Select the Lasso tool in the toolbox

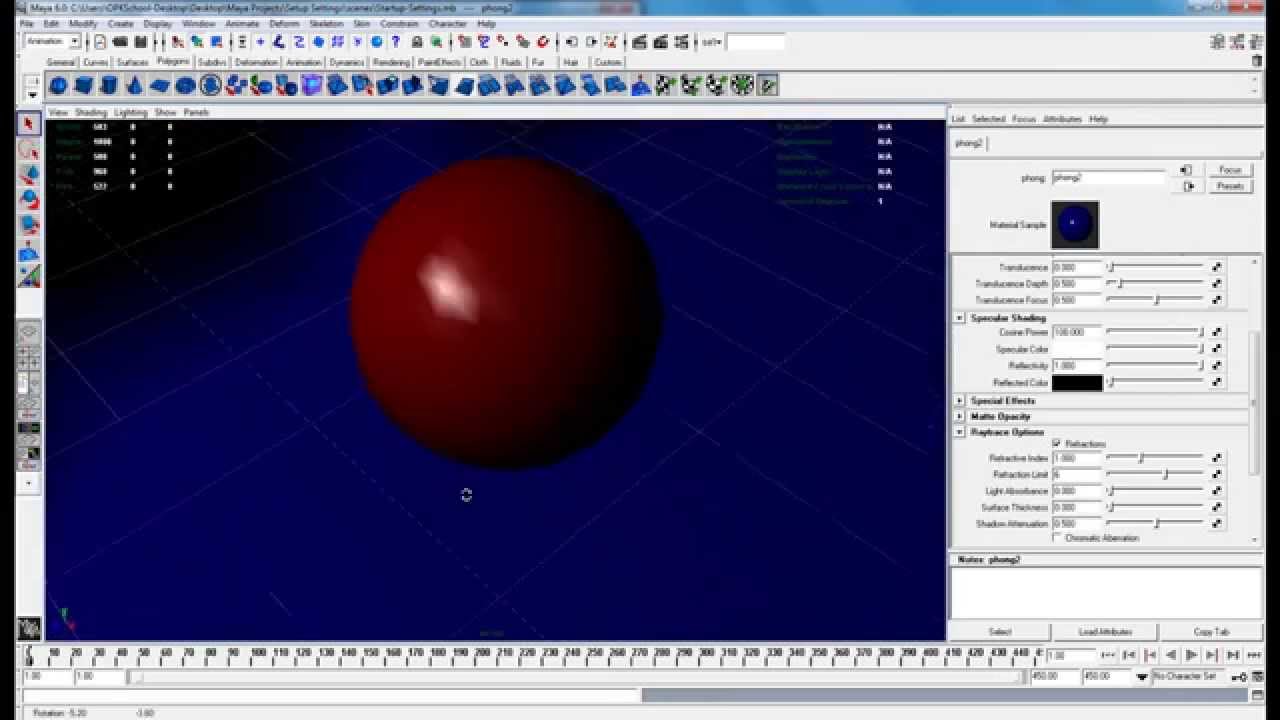click(x=29, y=149)
